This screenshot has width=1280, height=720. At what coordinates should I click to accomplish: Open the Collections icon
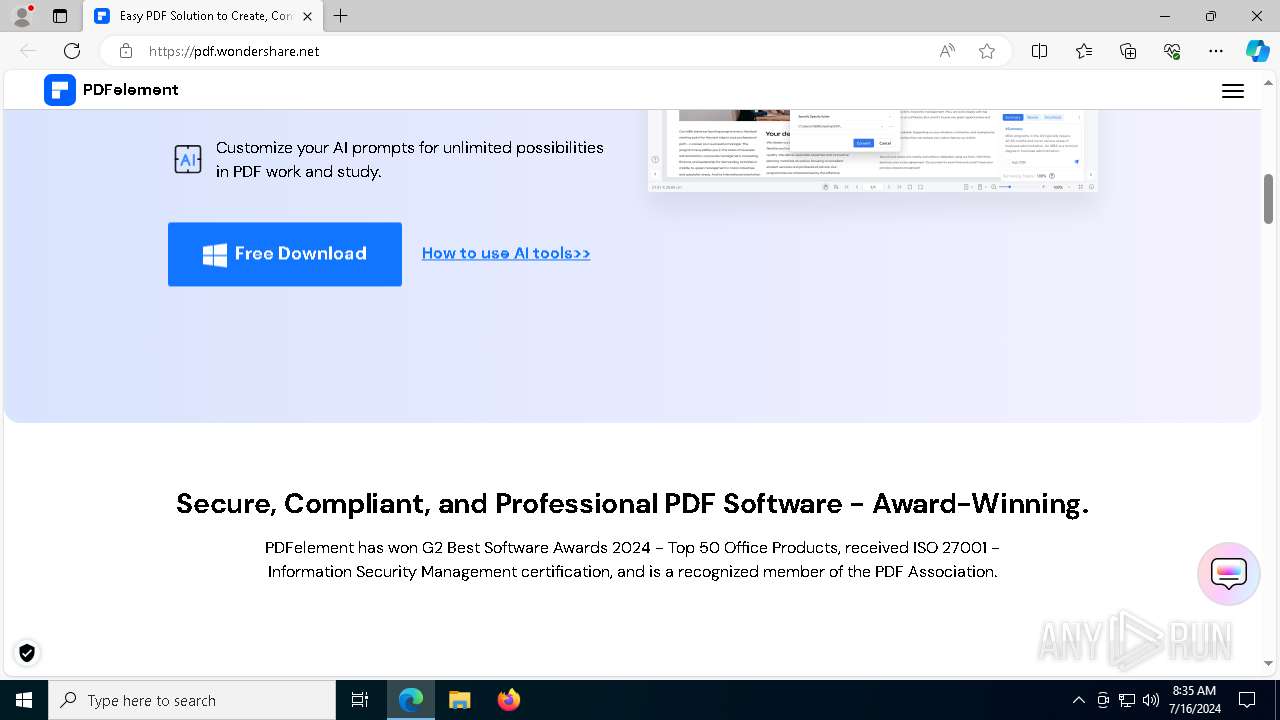tap(1128, 51)
